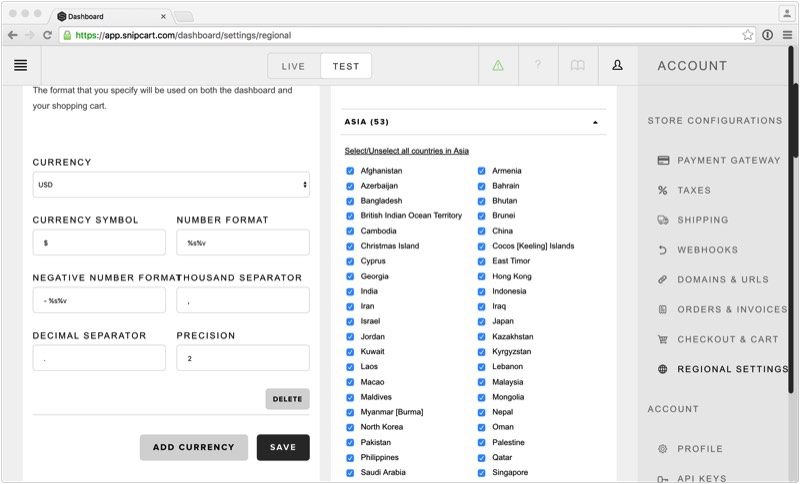The width and height of the screenshot is (800, 484).
Task: Click the user account icon
Action: [x=617, y=65]
